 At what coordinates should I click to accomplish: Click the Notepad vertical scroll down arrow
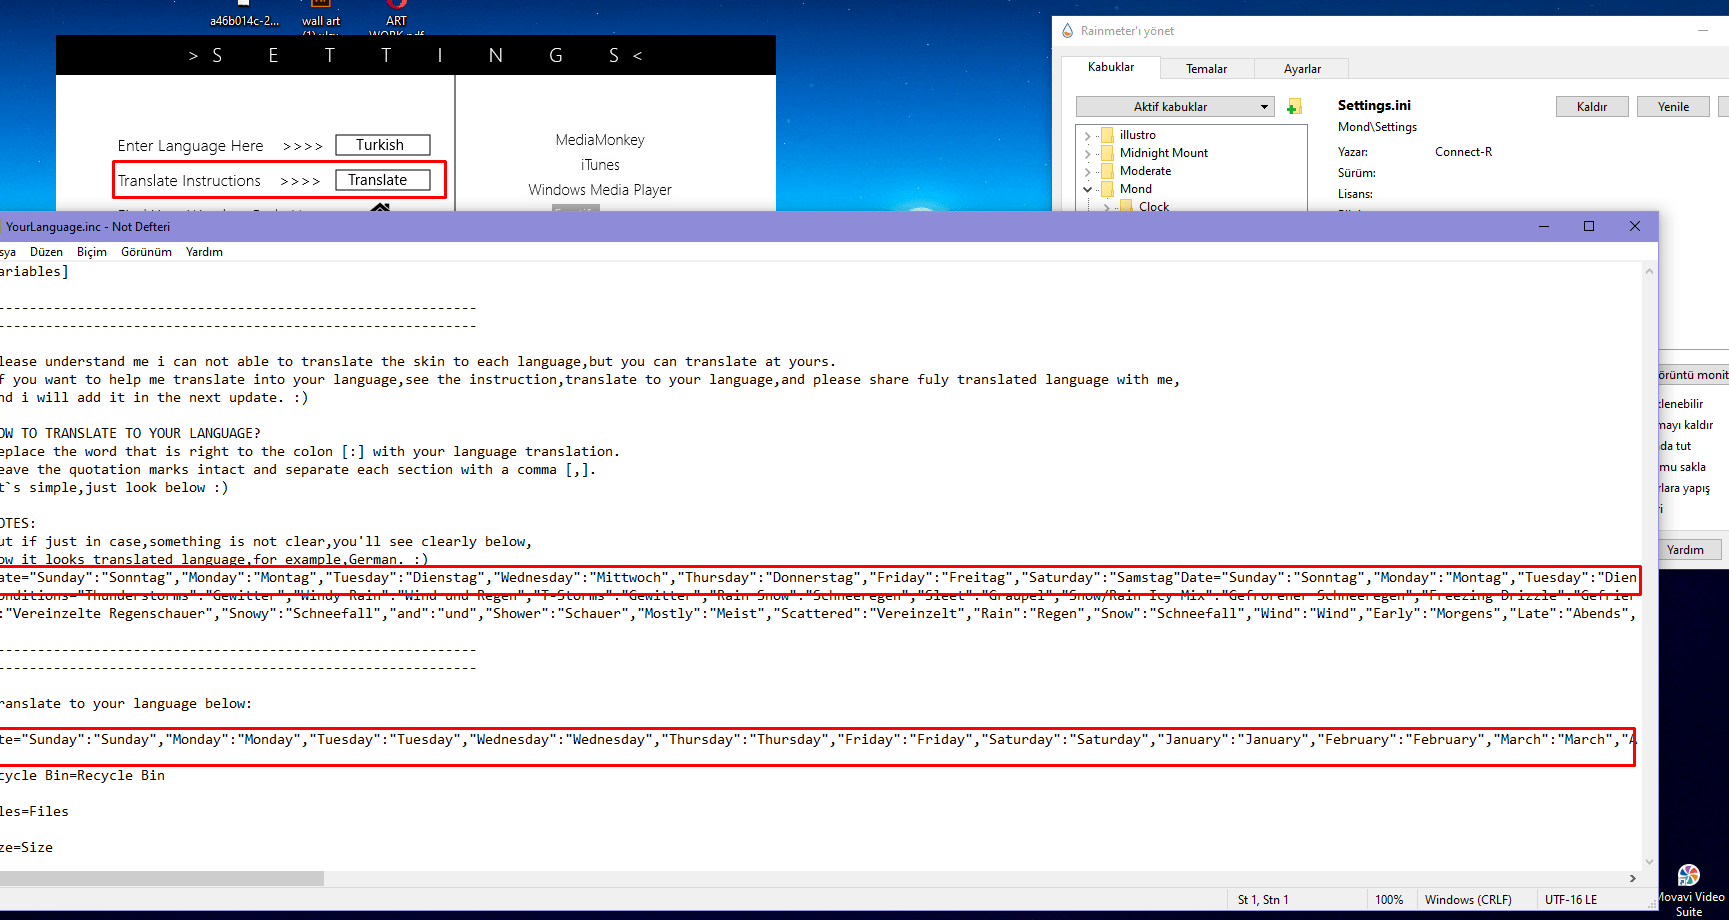[1649, 862]
